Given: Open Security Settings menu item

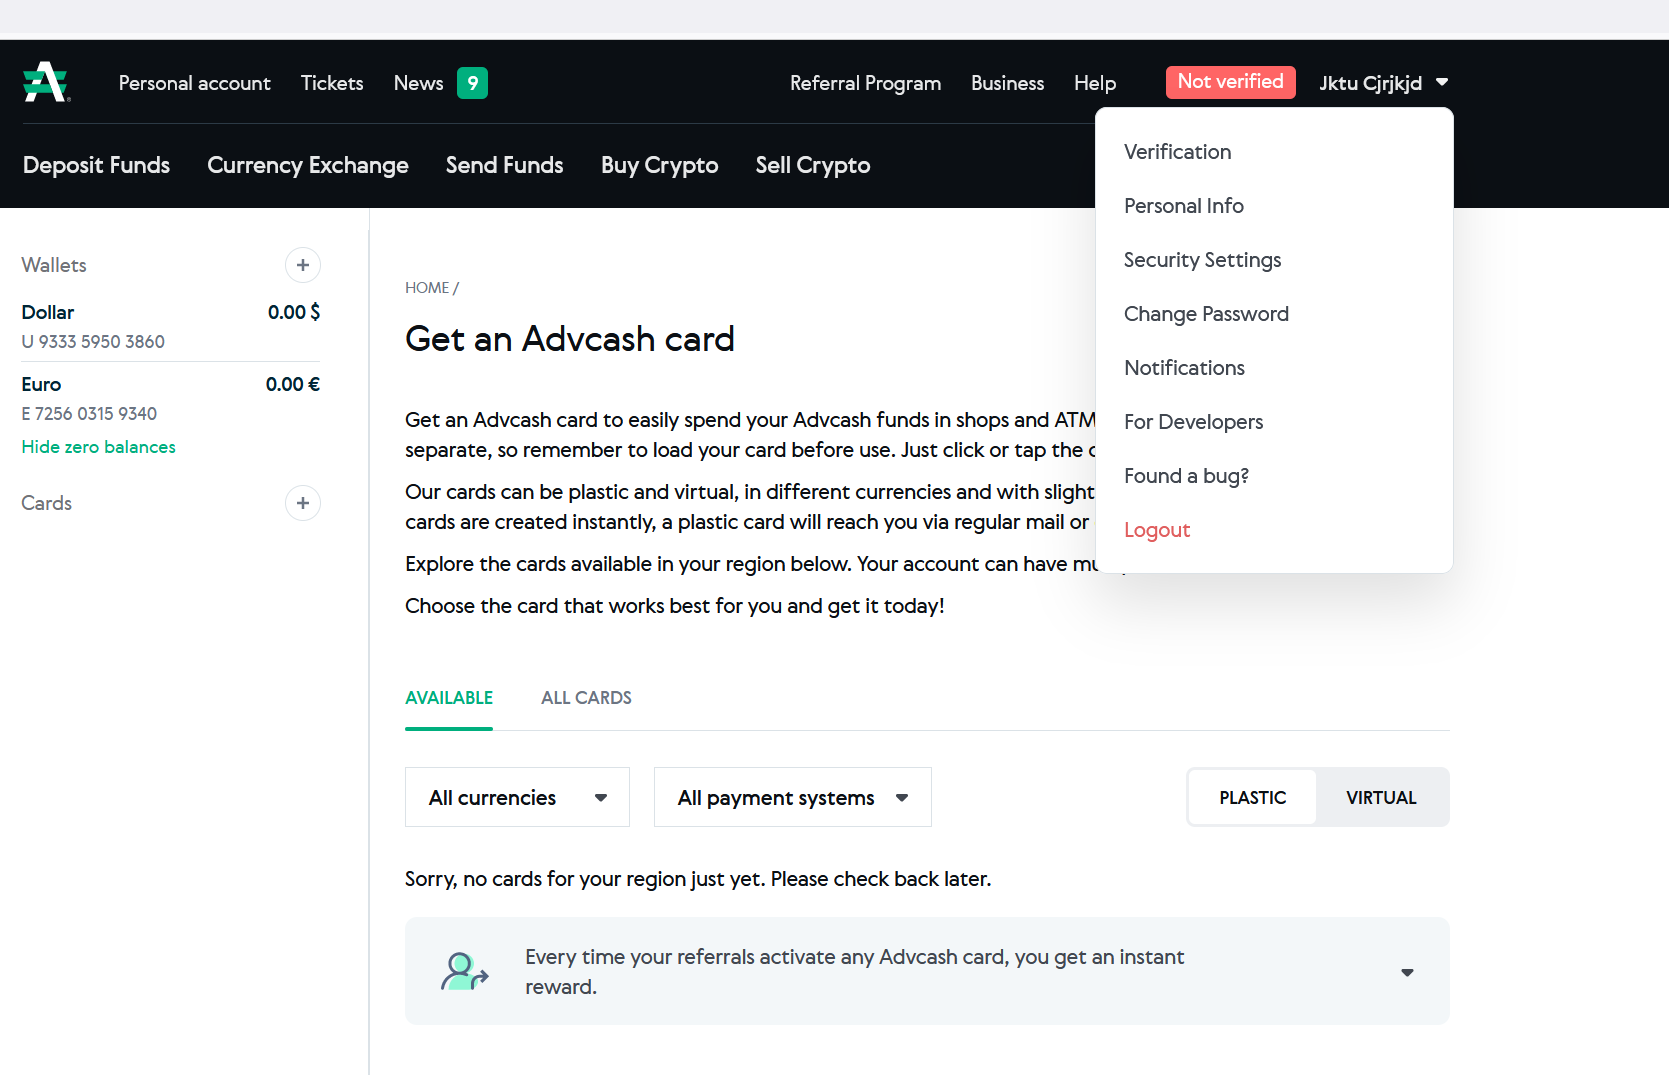Looking at the screenshot, I should click(x=1202, y=260).
